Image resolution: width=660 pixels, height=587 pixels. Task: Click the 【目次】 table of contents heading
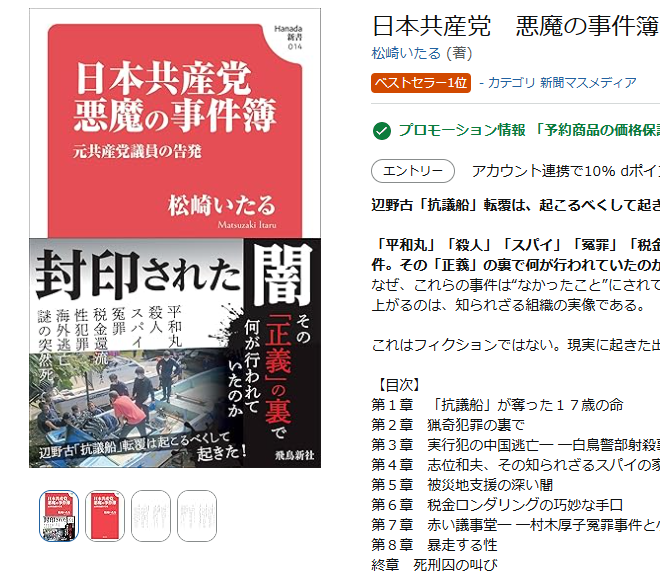pos(398,384)
